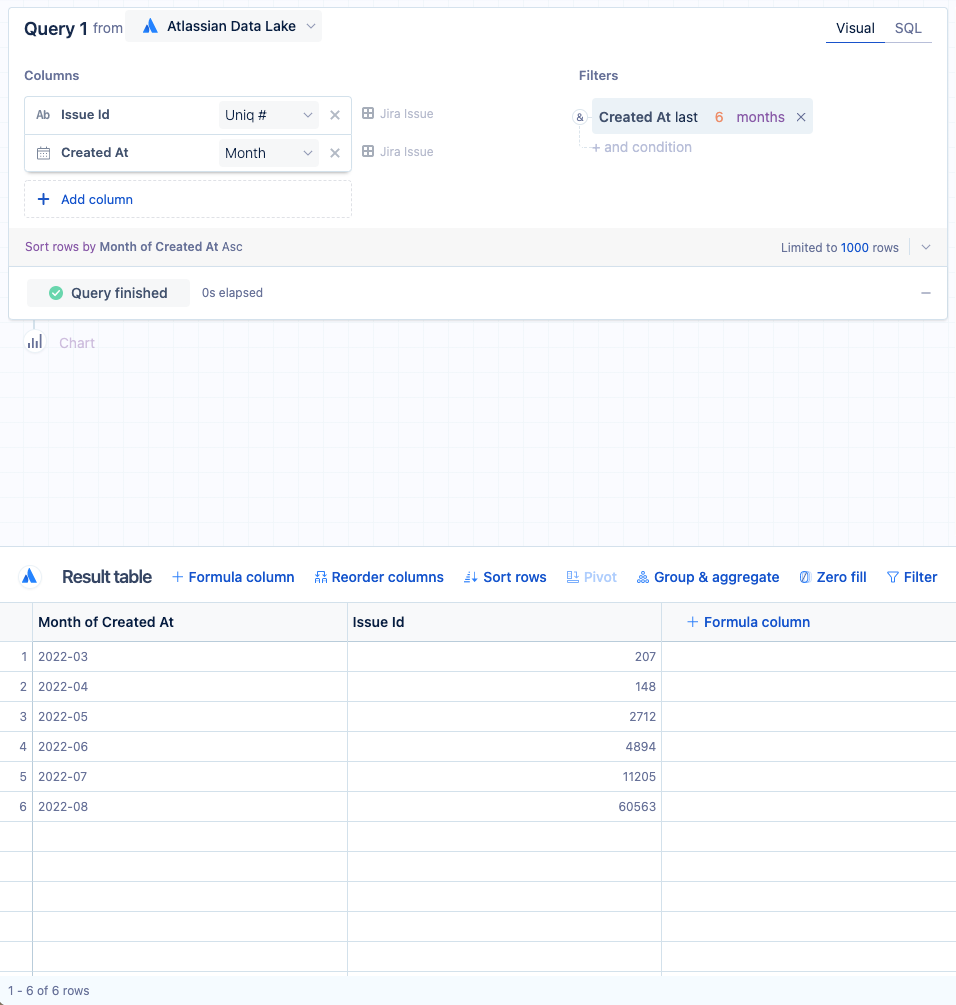Select the cell with value 2712

tap(504, 717)
